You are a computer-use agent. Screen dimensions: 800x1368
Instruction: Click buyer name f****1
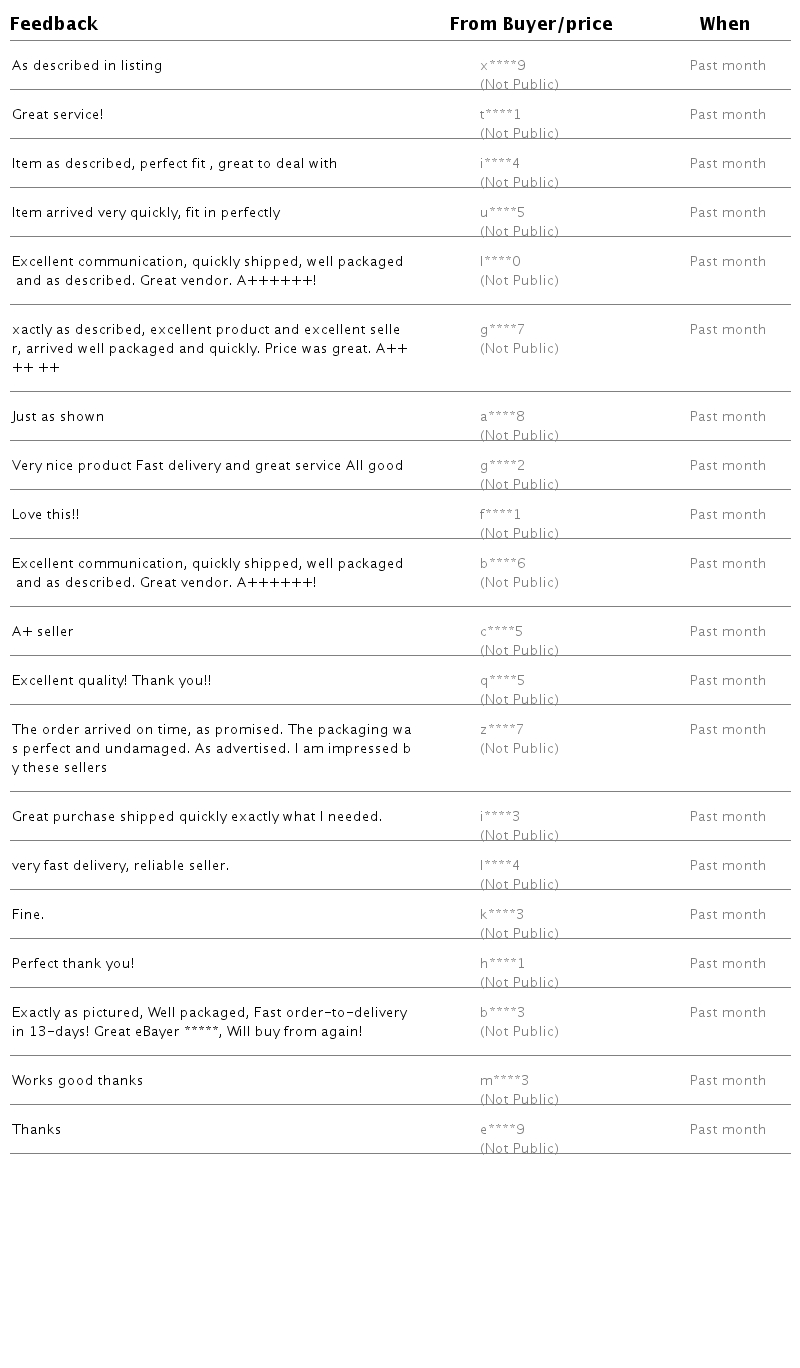[x=500, y=515]
